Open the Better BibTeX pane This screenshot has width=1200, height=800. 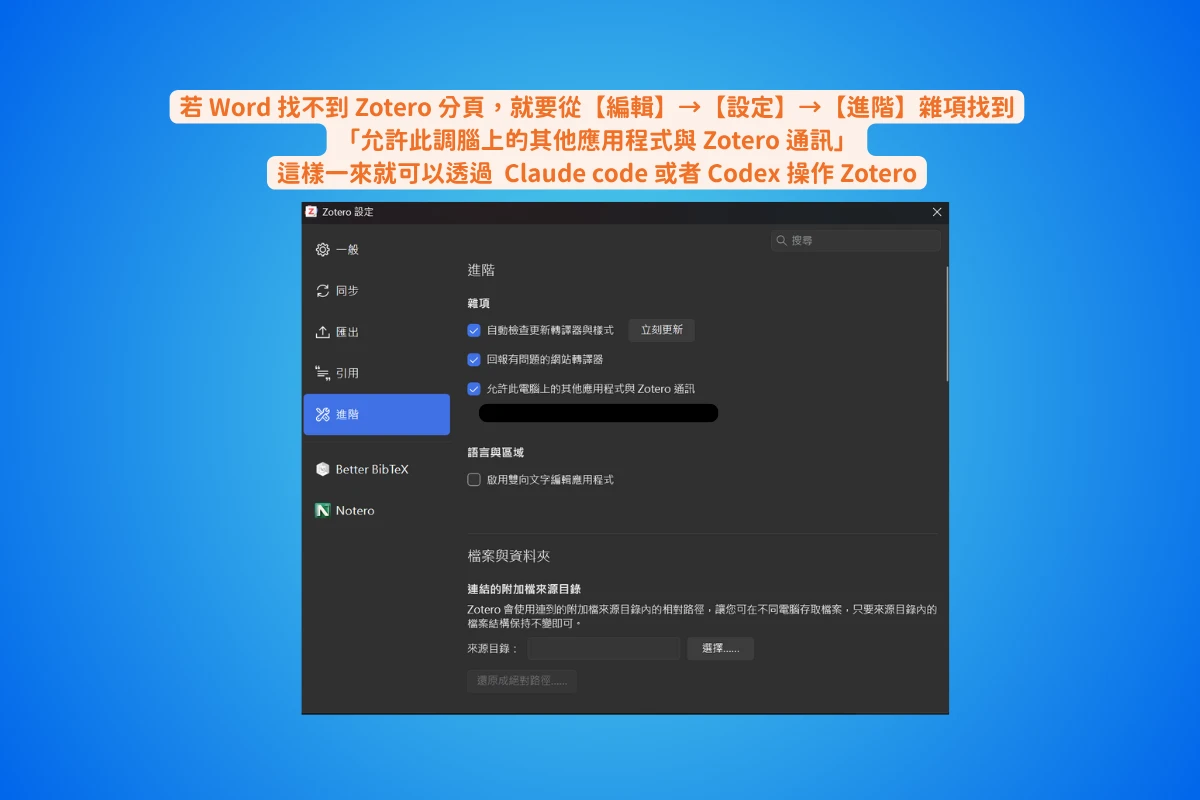tap(377, 469)
